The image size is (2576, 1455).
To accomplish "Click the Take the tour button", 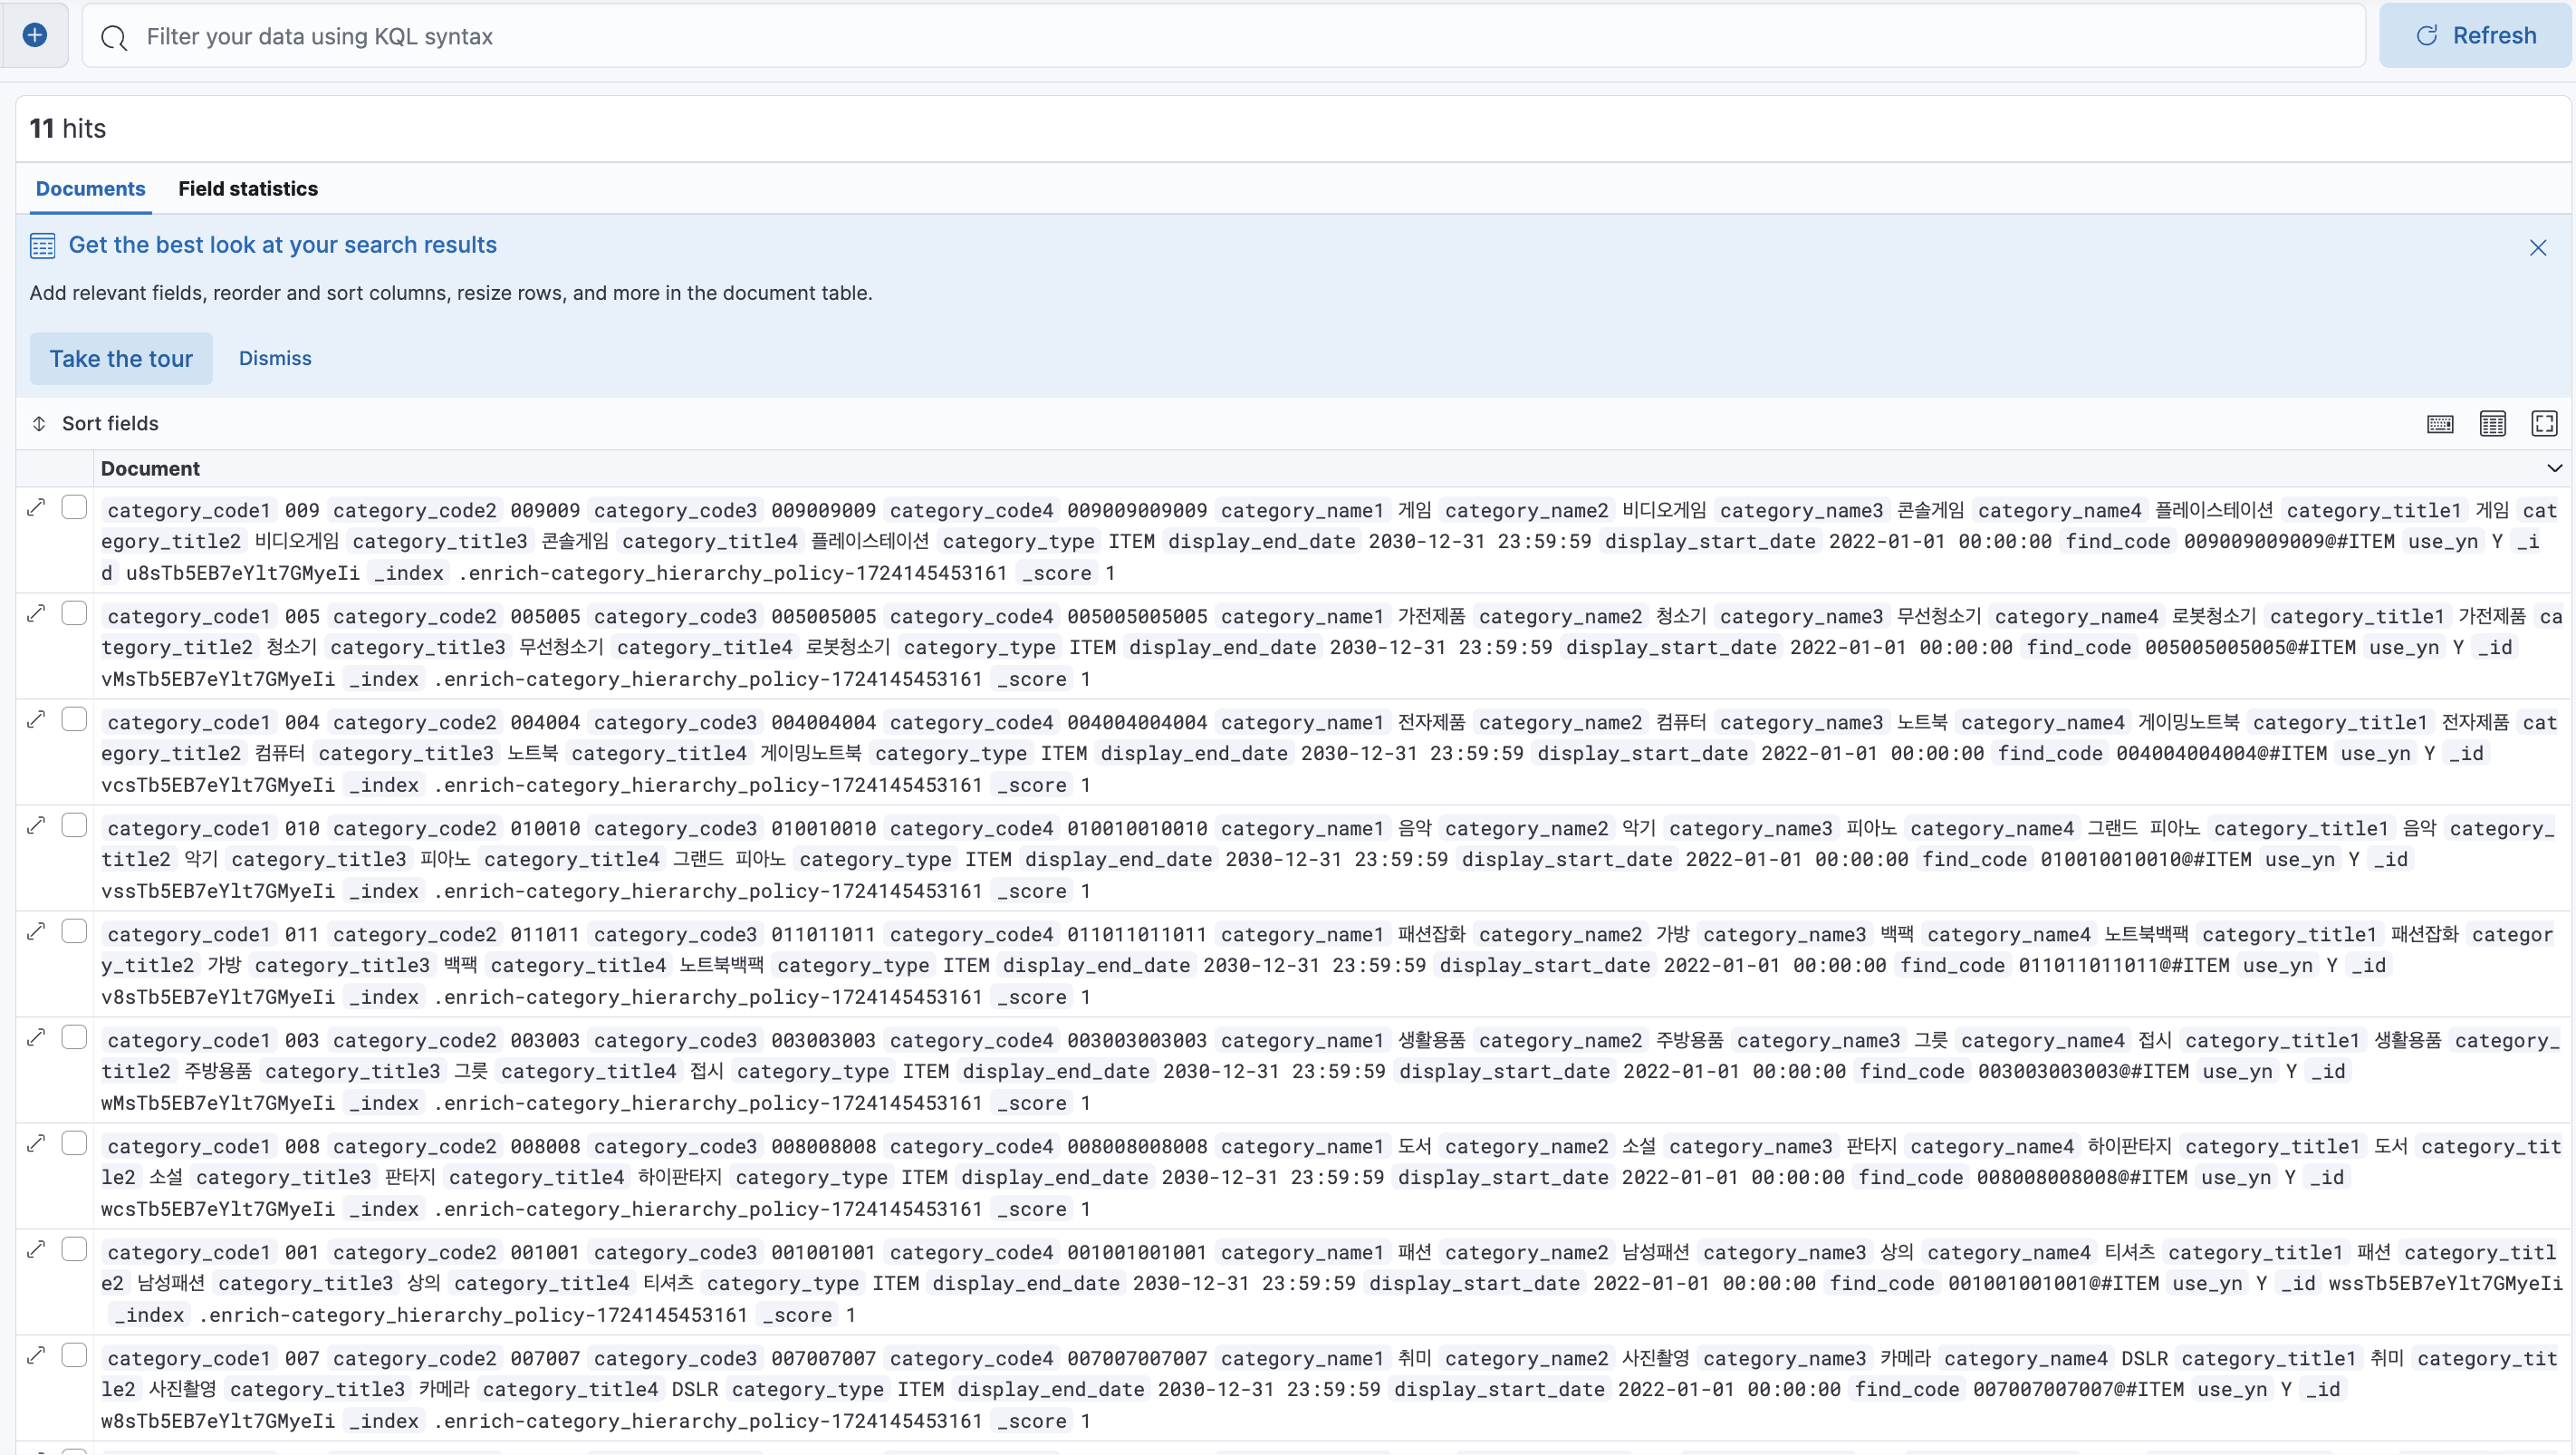I will pyautogui.click(x=121, y=359).
